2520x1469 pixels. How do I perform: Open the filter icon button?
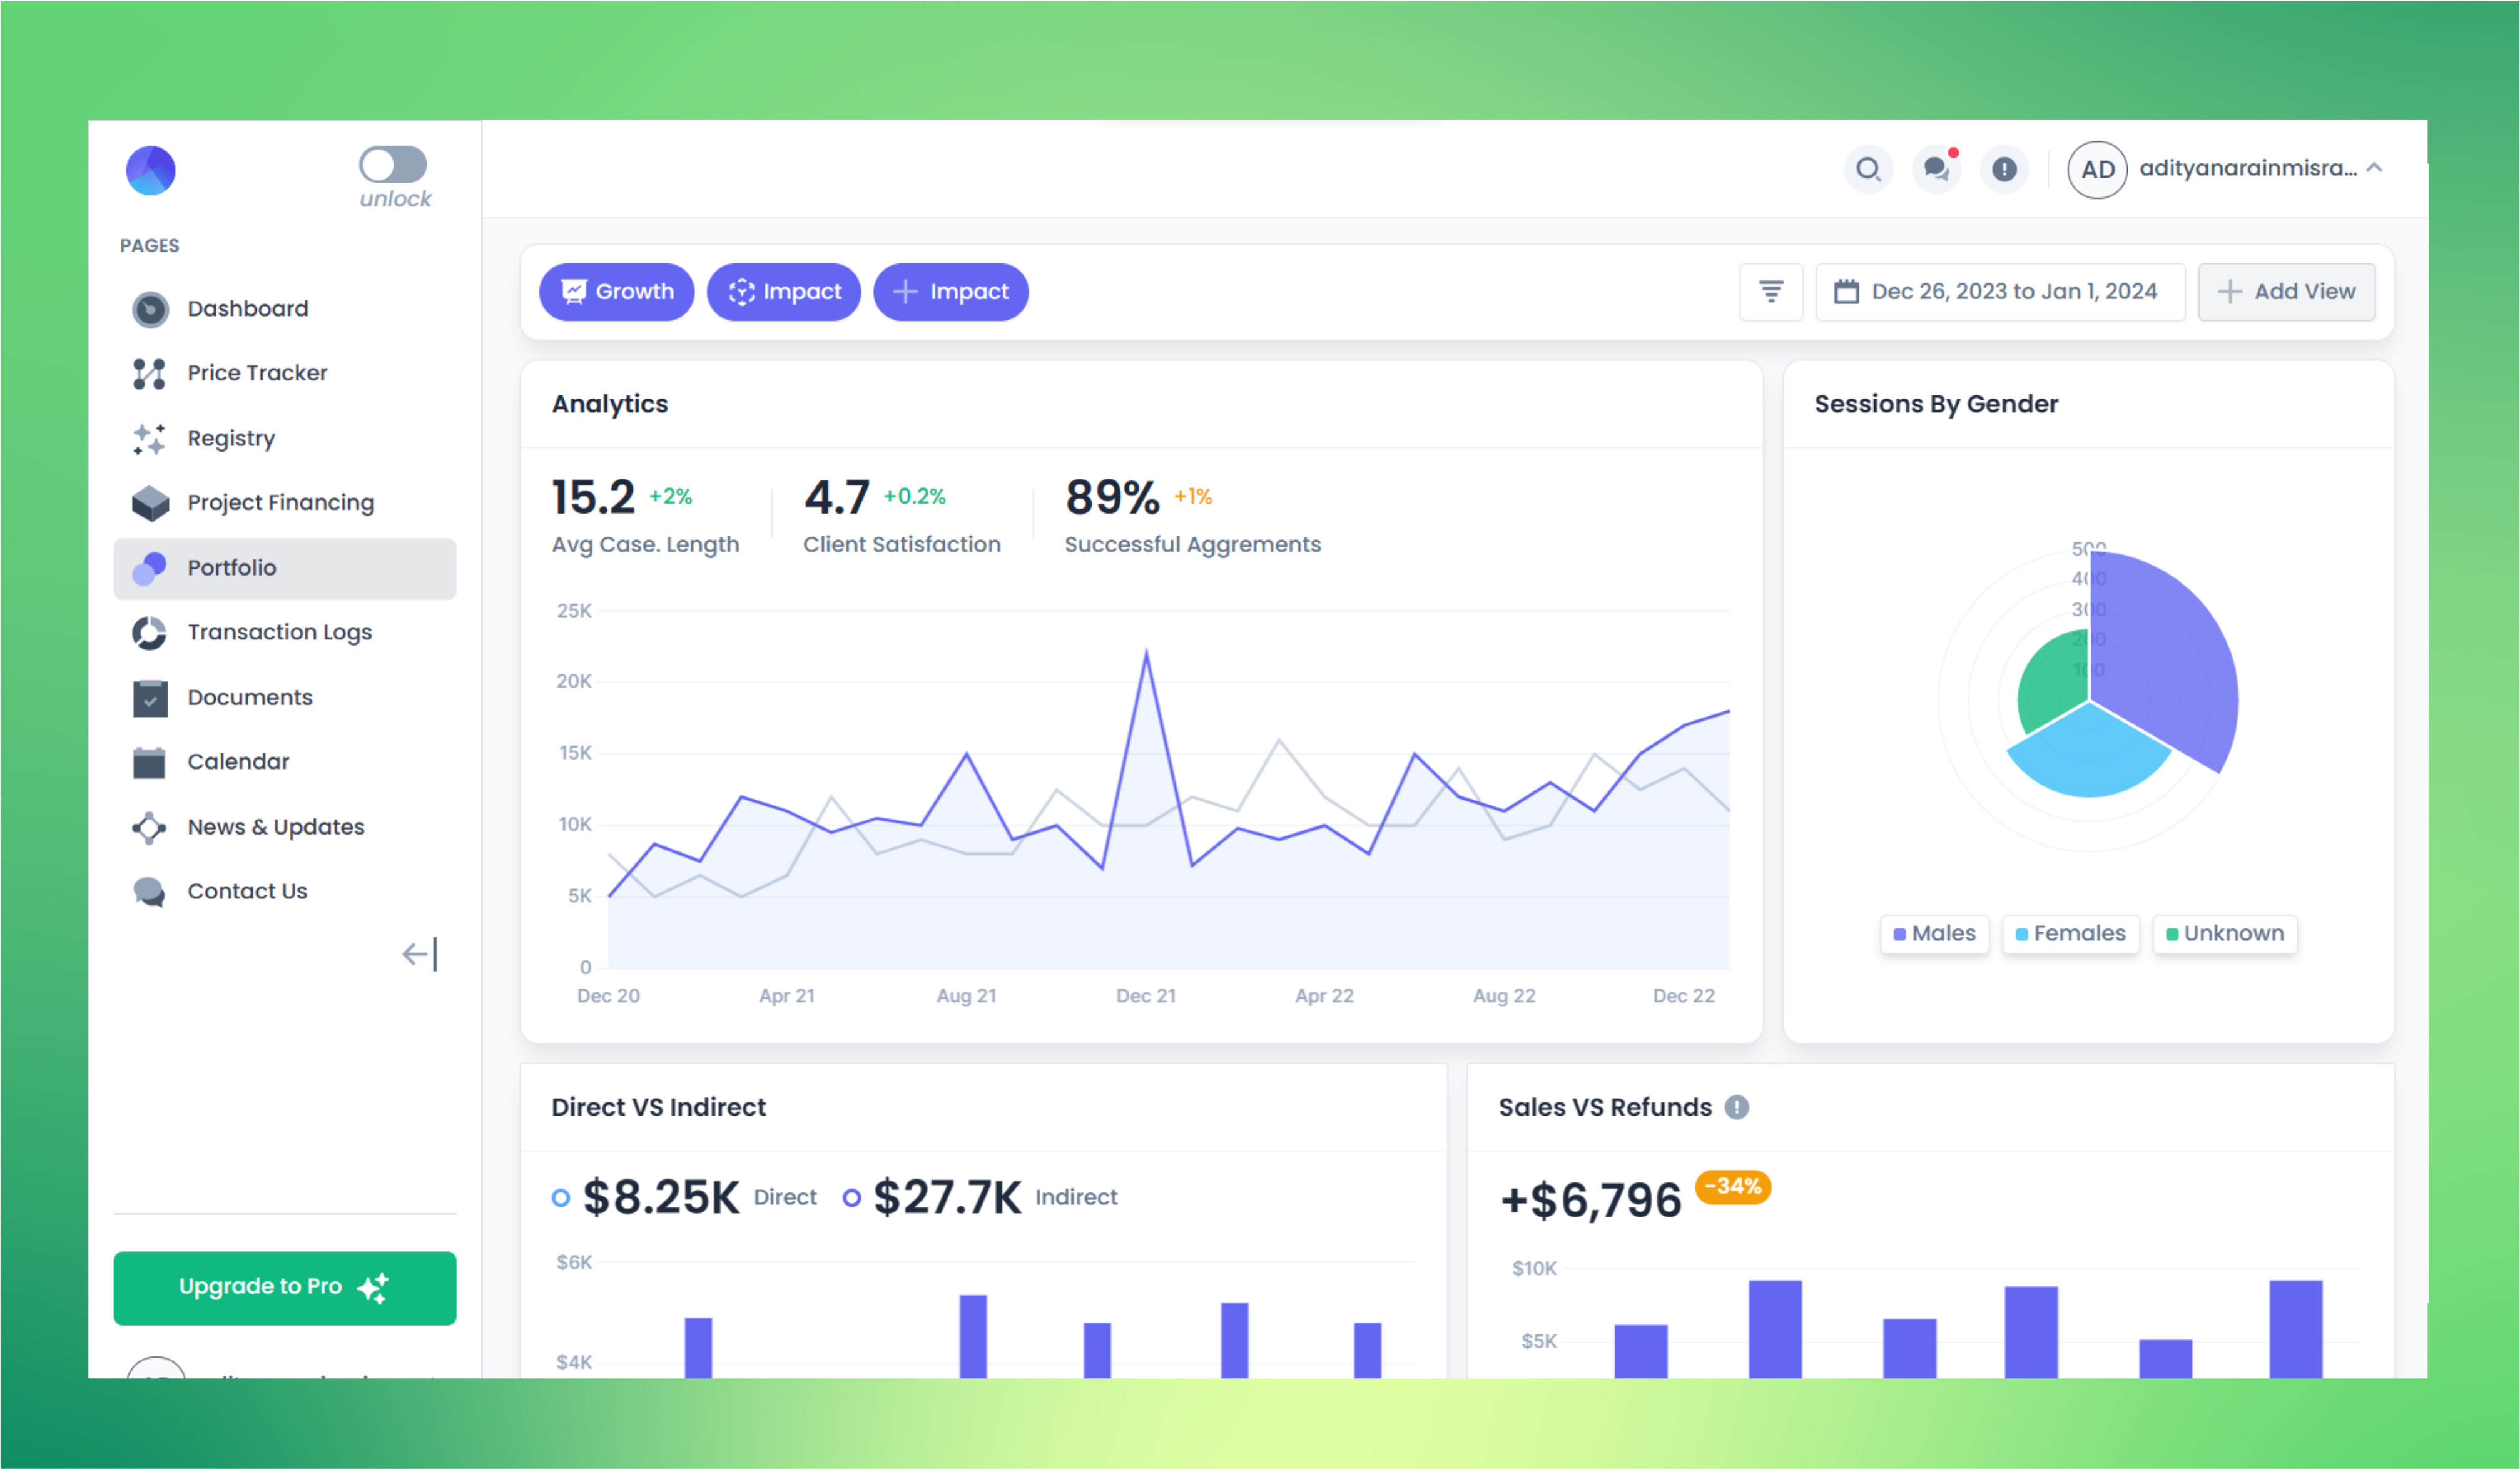pyautogui.click(x=1771, y=291)
